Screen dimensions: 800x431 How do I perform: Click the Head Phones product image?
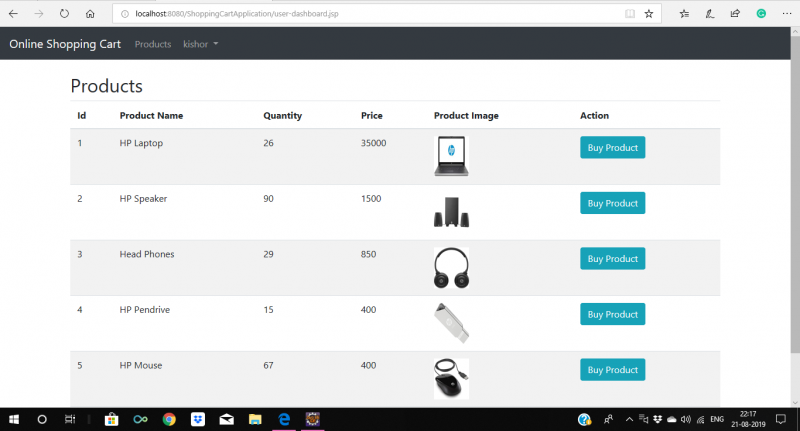pyautogui.click(x=451, y=268)
